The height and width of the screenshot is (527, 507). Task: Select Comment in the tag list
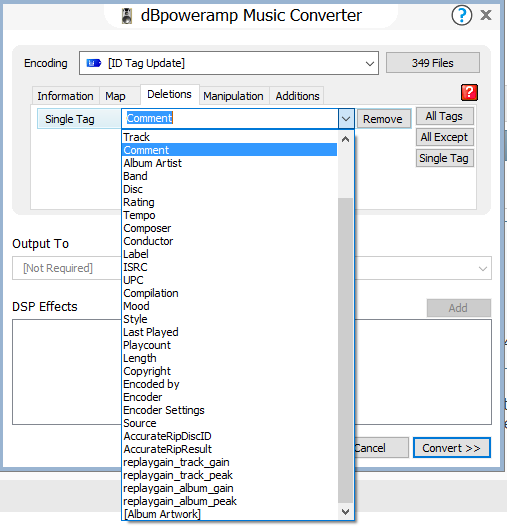tap(229, 150)
